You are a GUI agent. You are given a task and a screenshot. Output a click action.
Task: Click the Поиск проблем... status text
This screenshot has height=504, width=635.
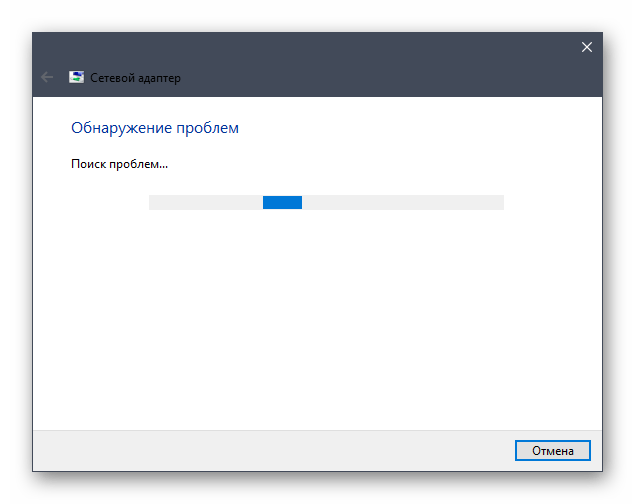tap(119, 164)
